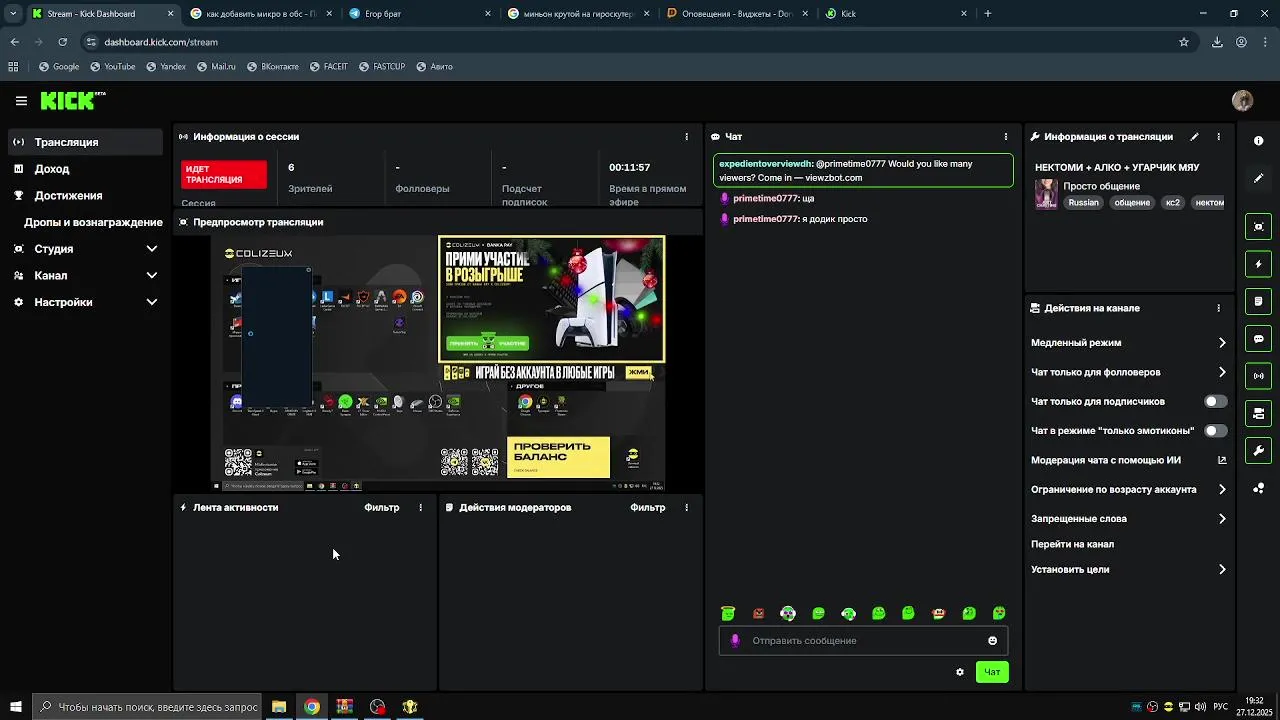The height and width of the screenshot is (720, 1280).
Task: Open Запрещенные слова settings
Action: [1128, 519]
